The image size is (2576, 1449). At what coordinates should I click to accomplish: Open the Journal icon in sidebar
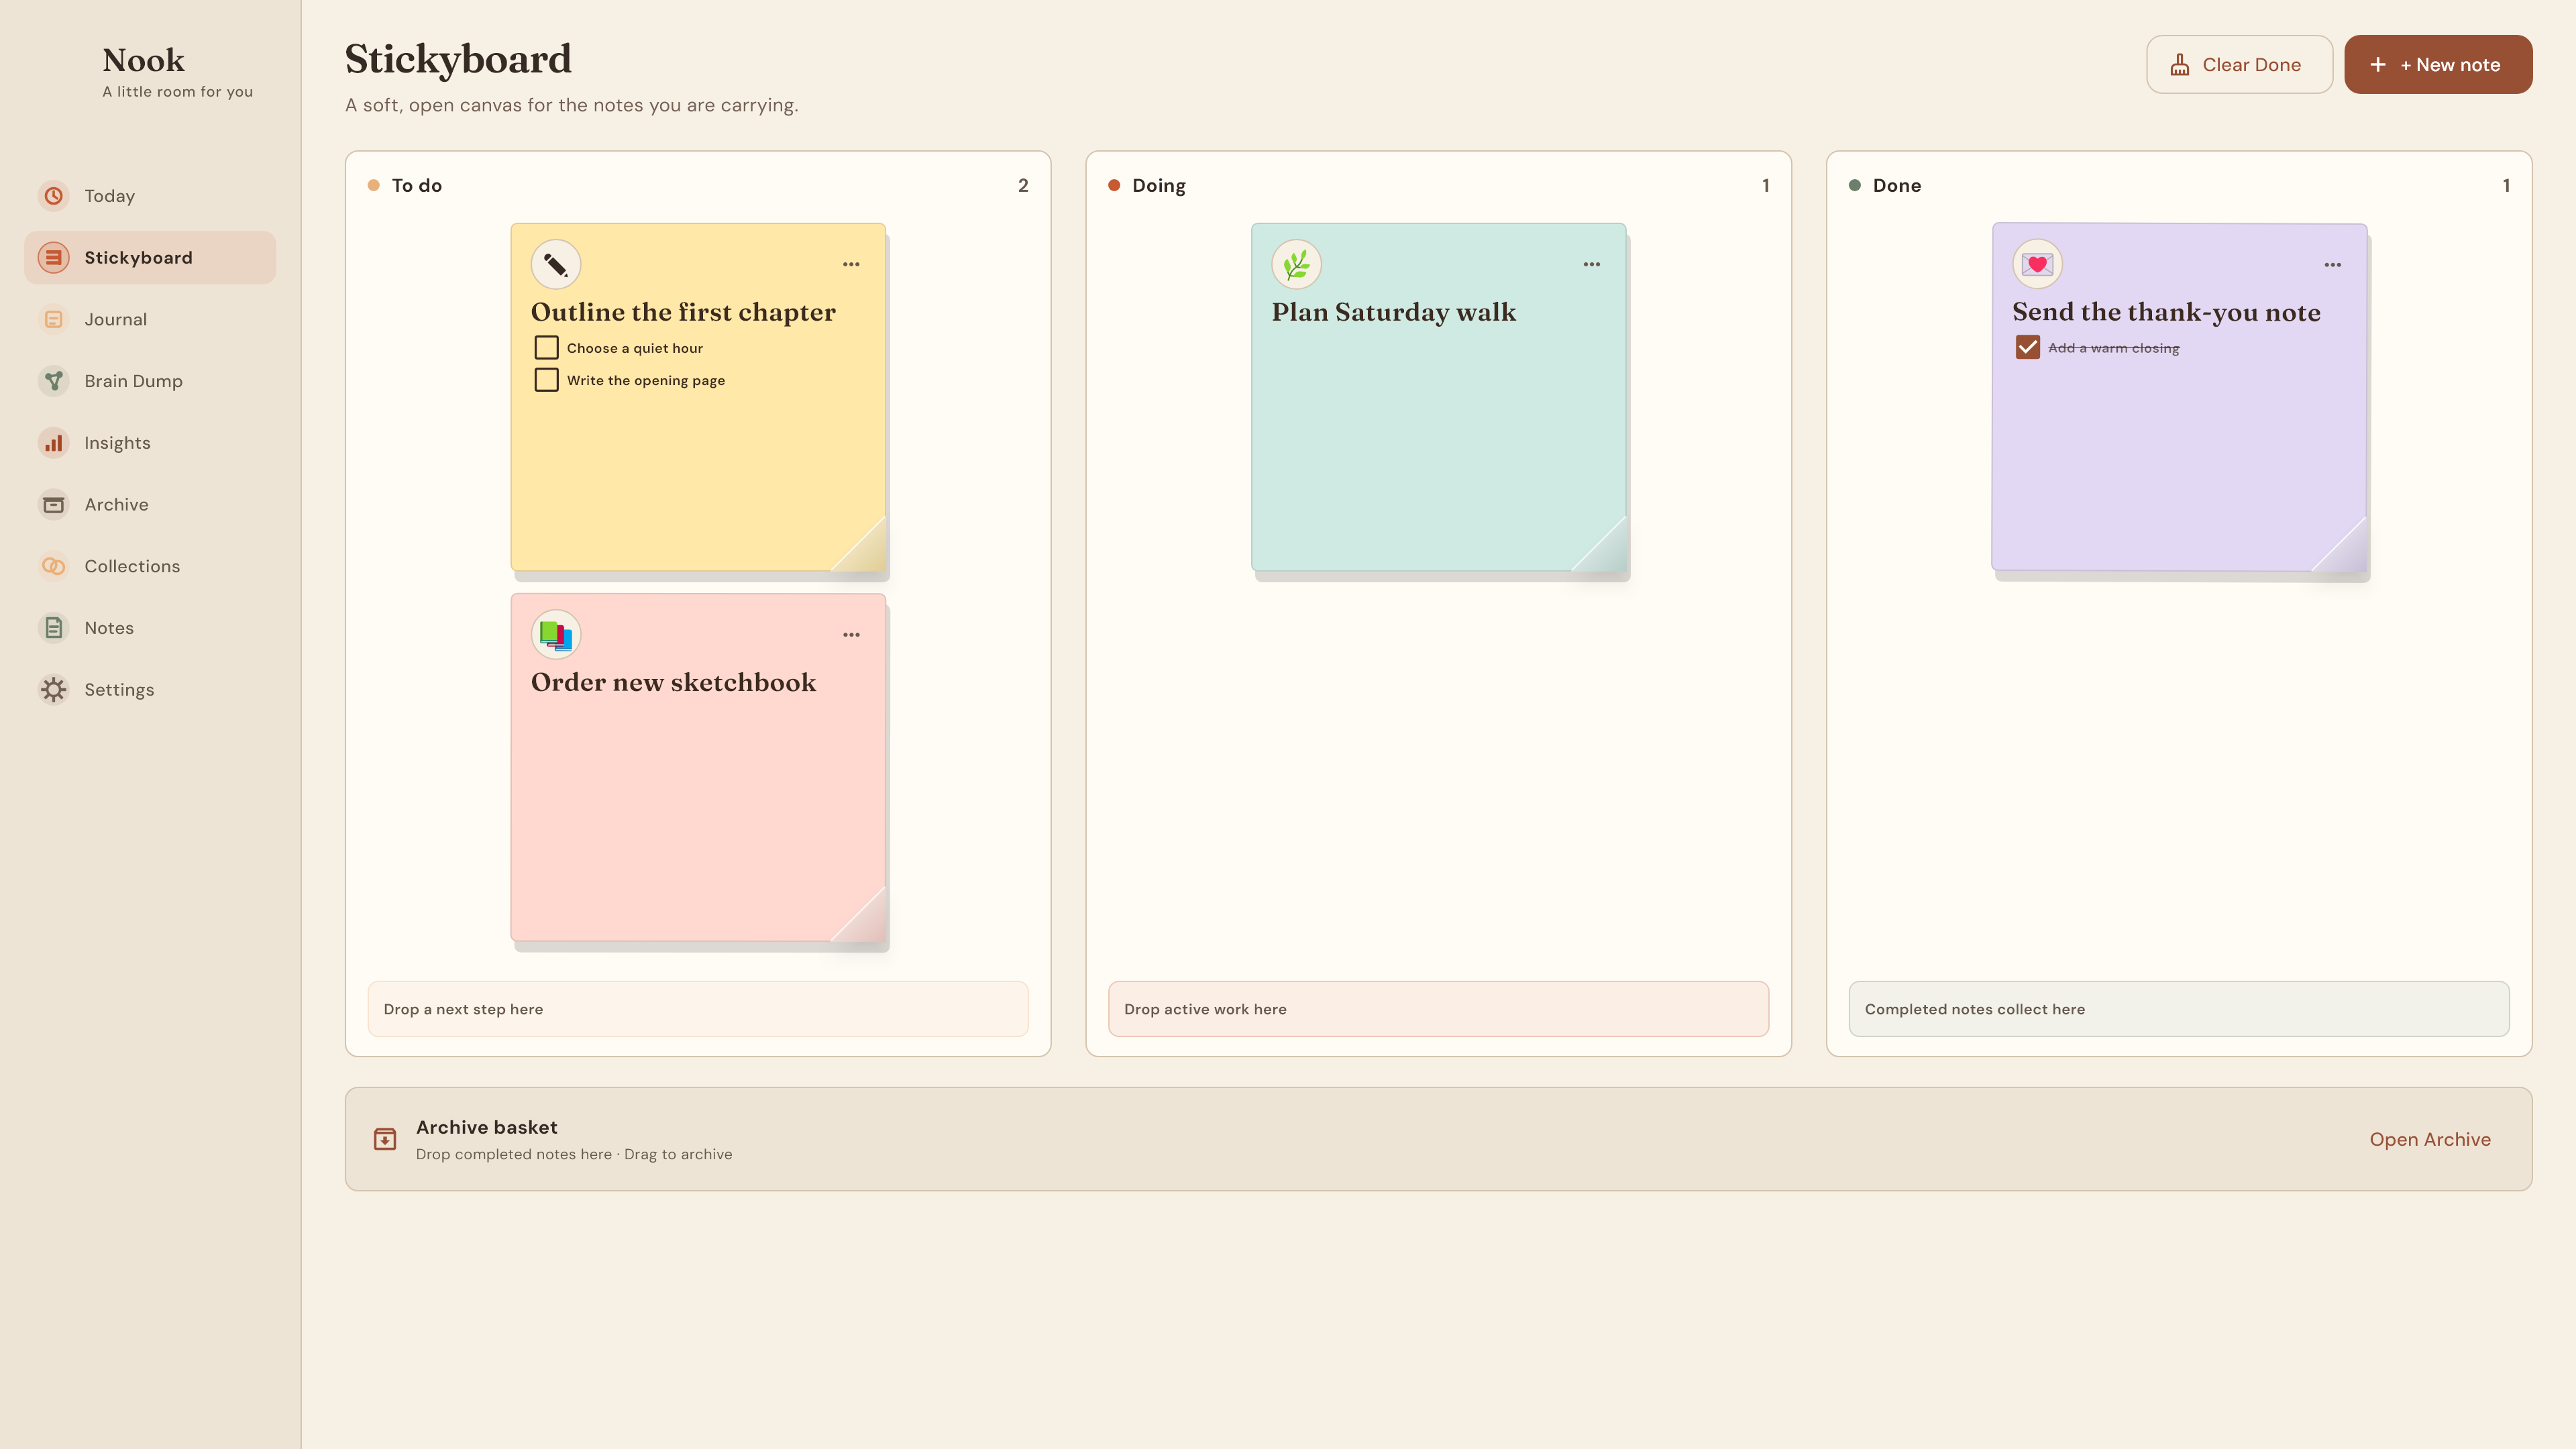pos(54,319)
